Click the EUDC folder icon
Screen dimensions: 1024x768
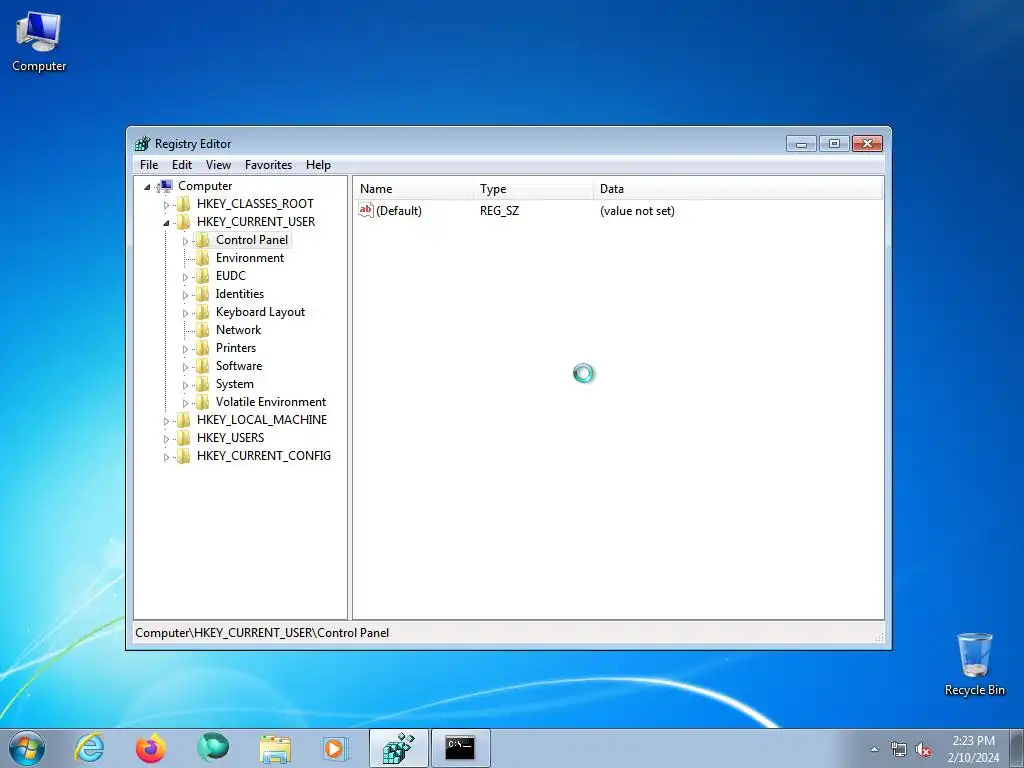[x=203, y=276]
